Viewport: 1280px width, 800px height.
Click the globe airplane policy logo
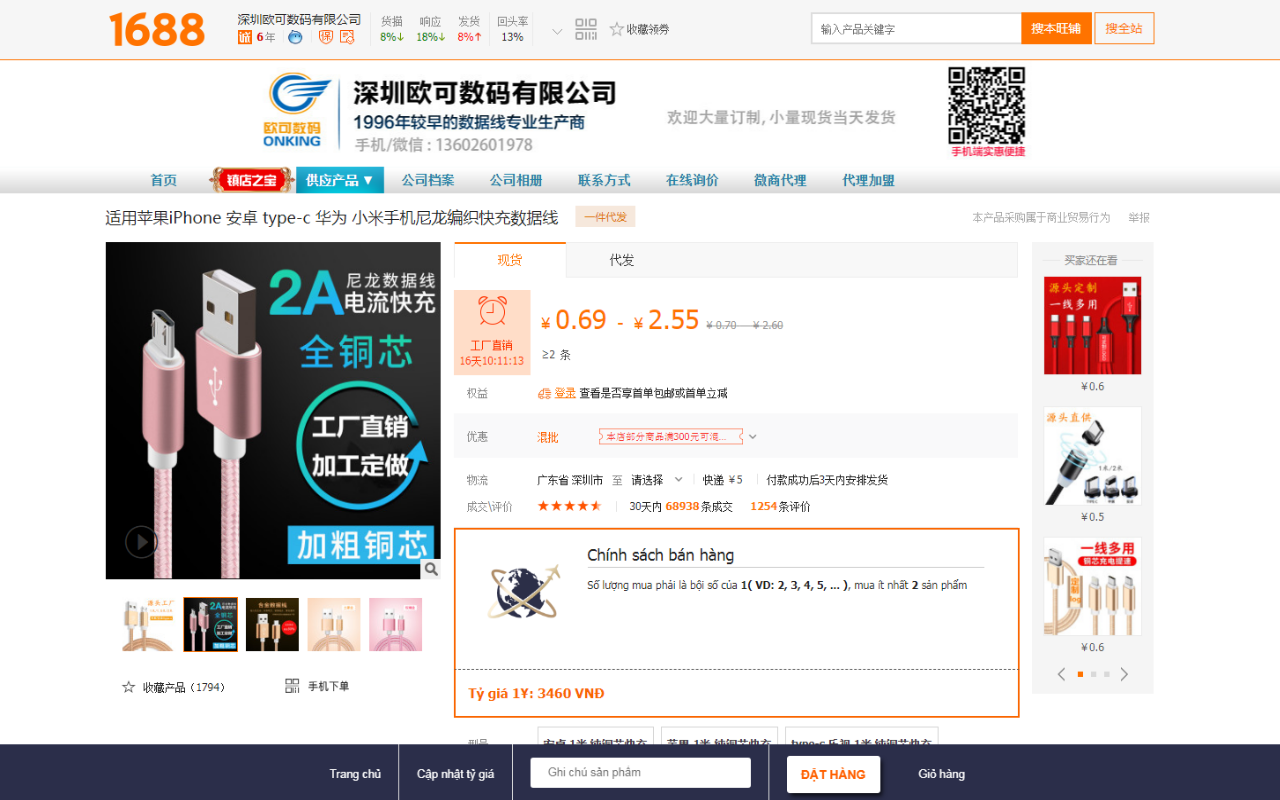pos(524,592)
